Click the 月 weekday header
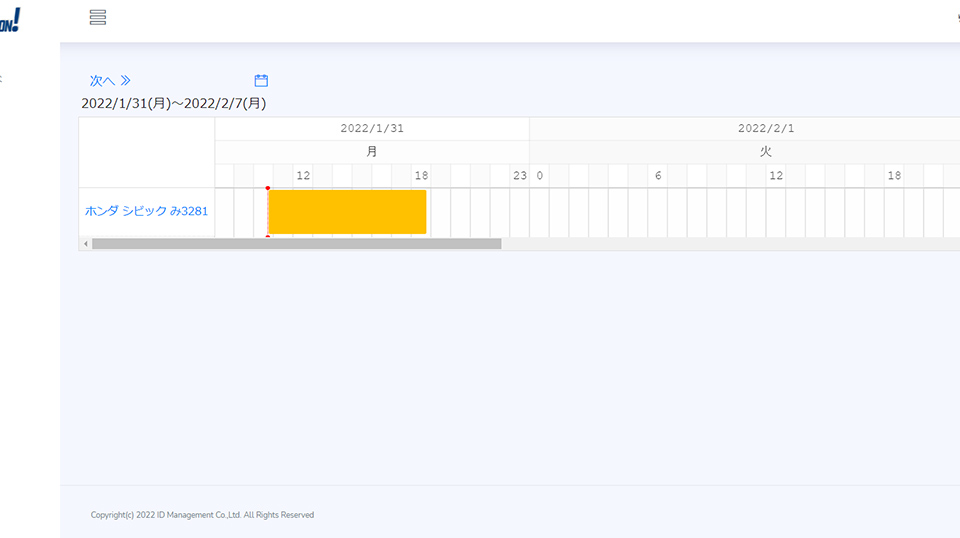Image resolution: width=960 pixels, height=538 pixels. coord(372,152)
